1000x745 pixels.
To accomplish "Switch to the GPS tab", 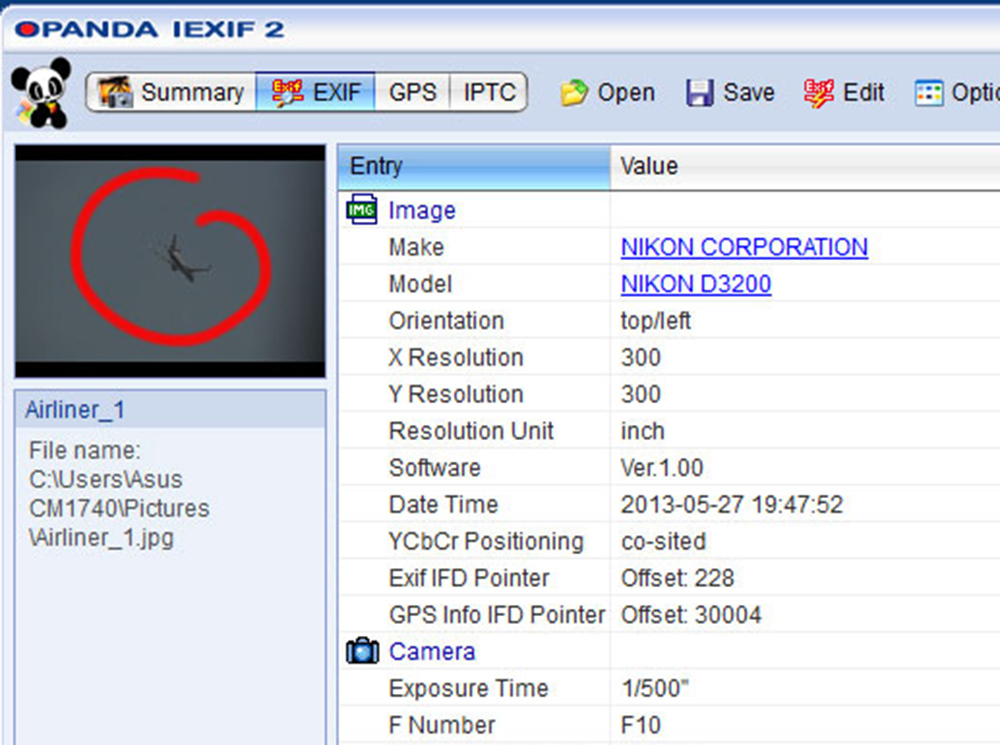I will point(412,93).
